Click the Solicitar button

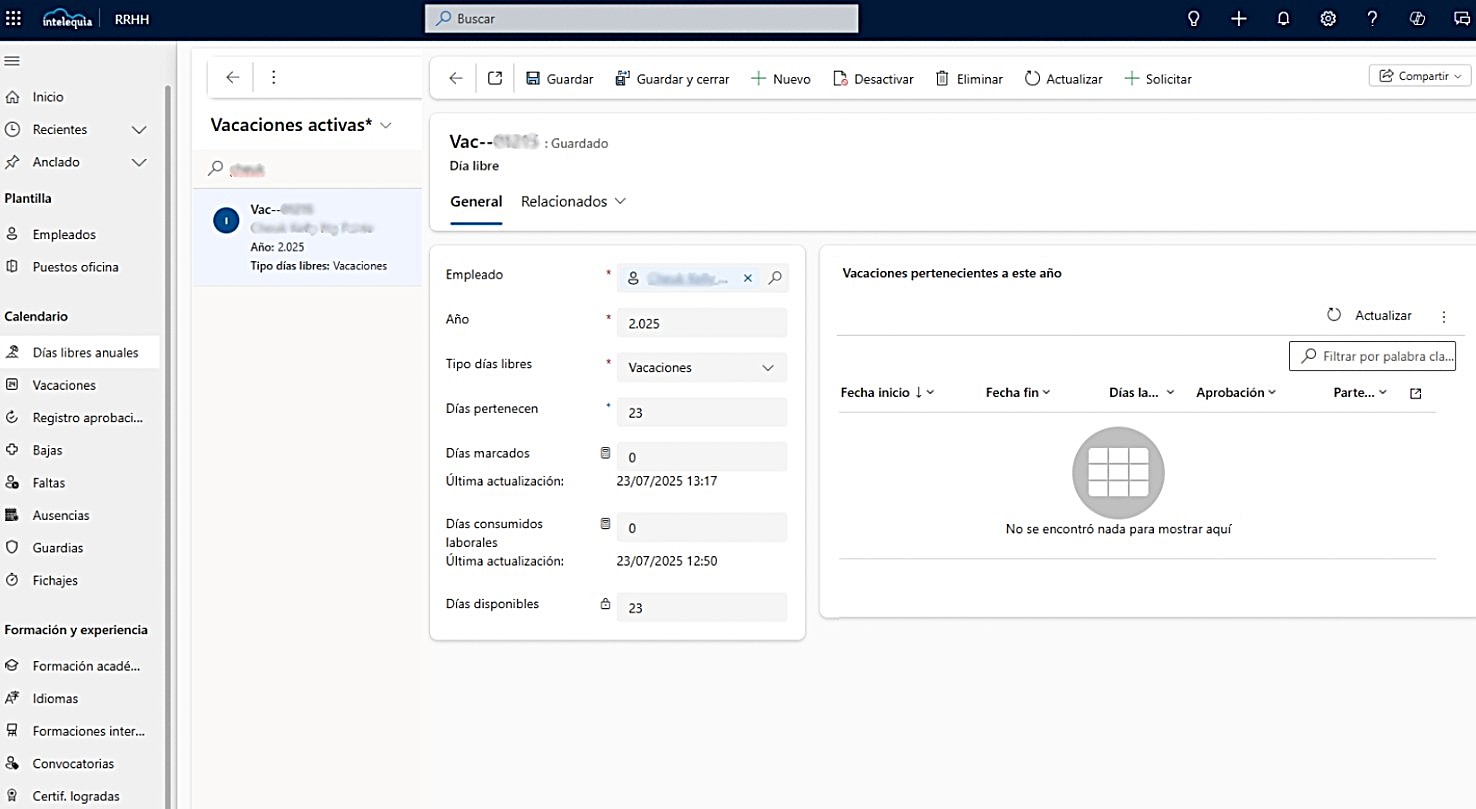point(1158,78)
